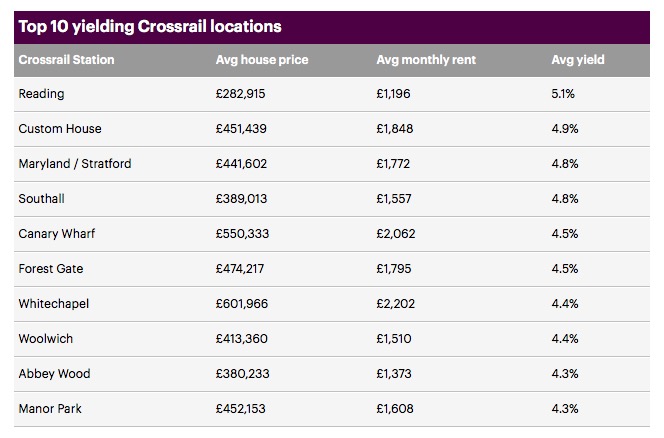Click the Woolwich station name
This screenshot has width=664, height=438.
(x=45, y=339)
